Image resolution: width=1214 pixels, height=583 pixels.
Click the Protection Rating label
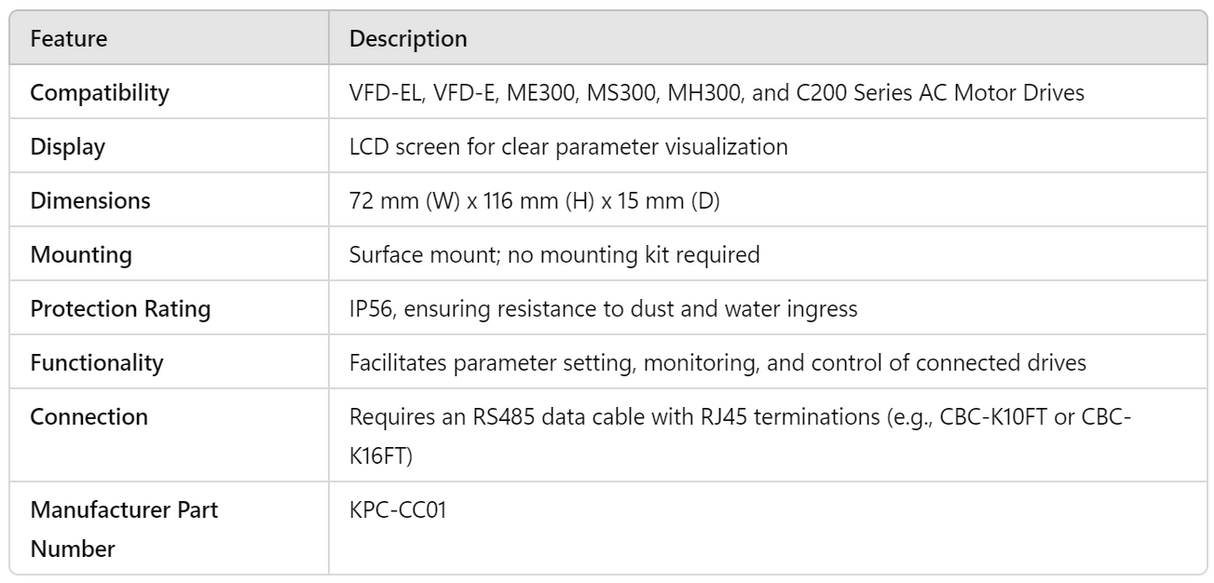point(120,309)
